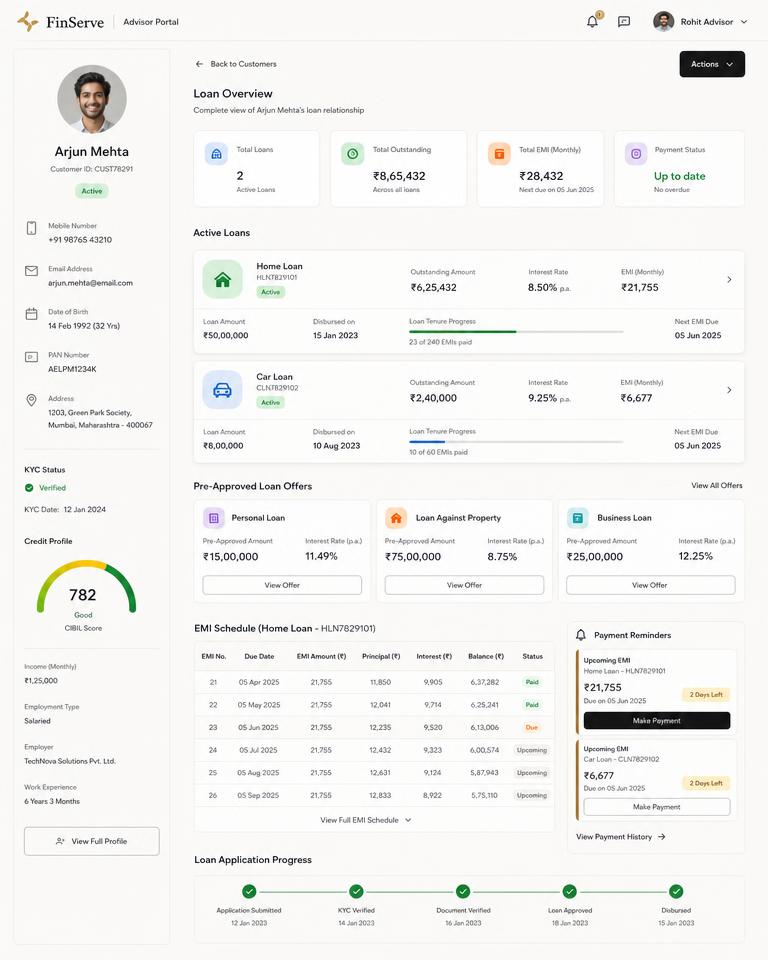This screenshot has height=960, width=768.
Task: Click the Home Loan house icon
Action: click(222, 279)
